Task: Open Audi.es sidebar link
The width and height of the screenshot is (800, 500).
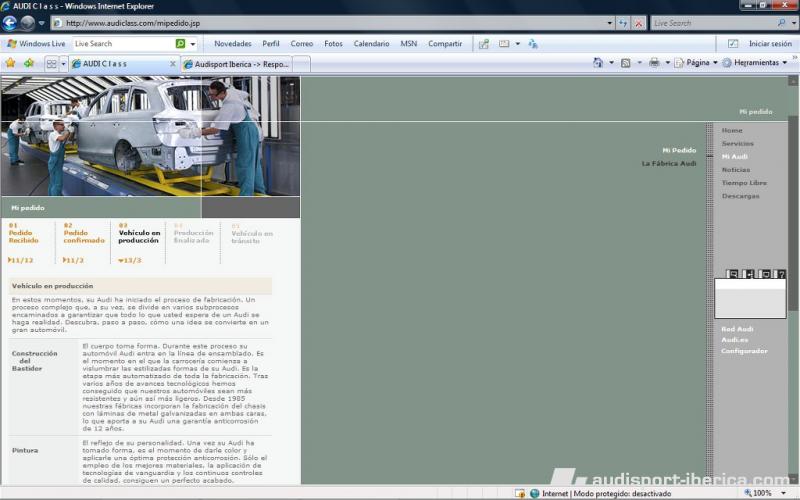Action: click(734, 340)
